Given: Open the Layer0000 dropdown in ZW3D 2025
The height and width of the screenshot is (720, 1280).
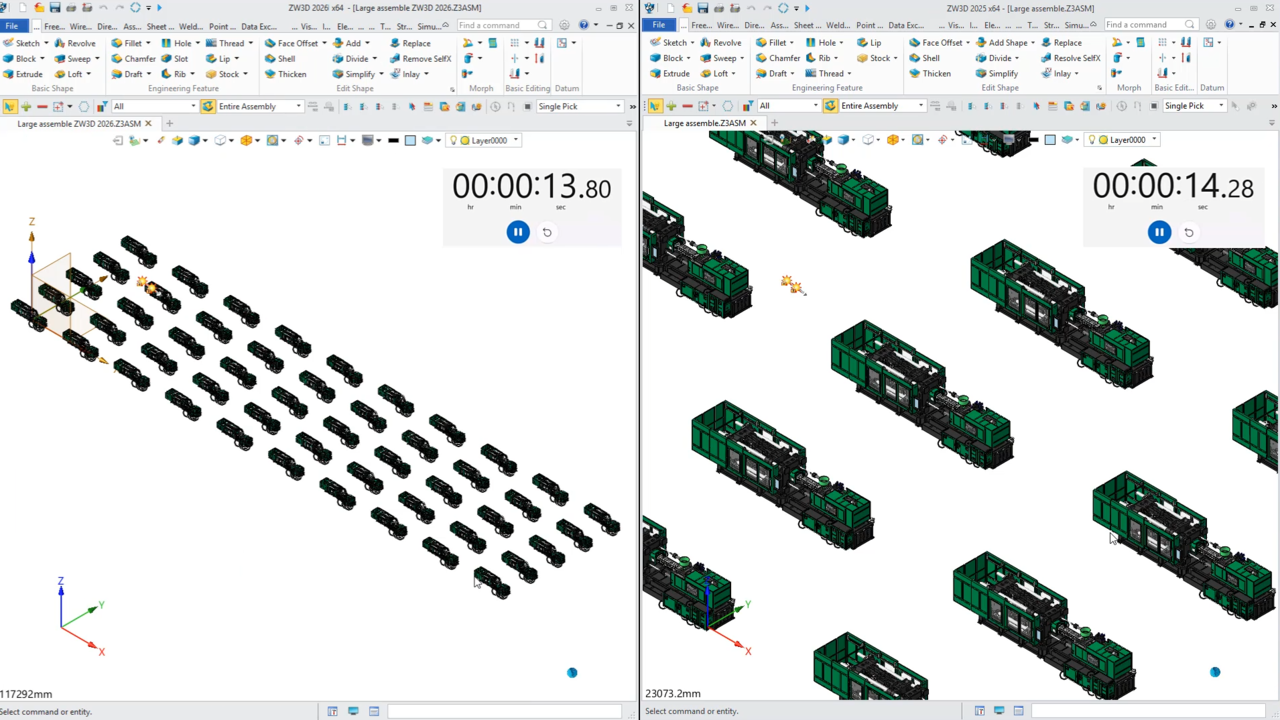Looking at the screenshot, I should point(1154,140).
